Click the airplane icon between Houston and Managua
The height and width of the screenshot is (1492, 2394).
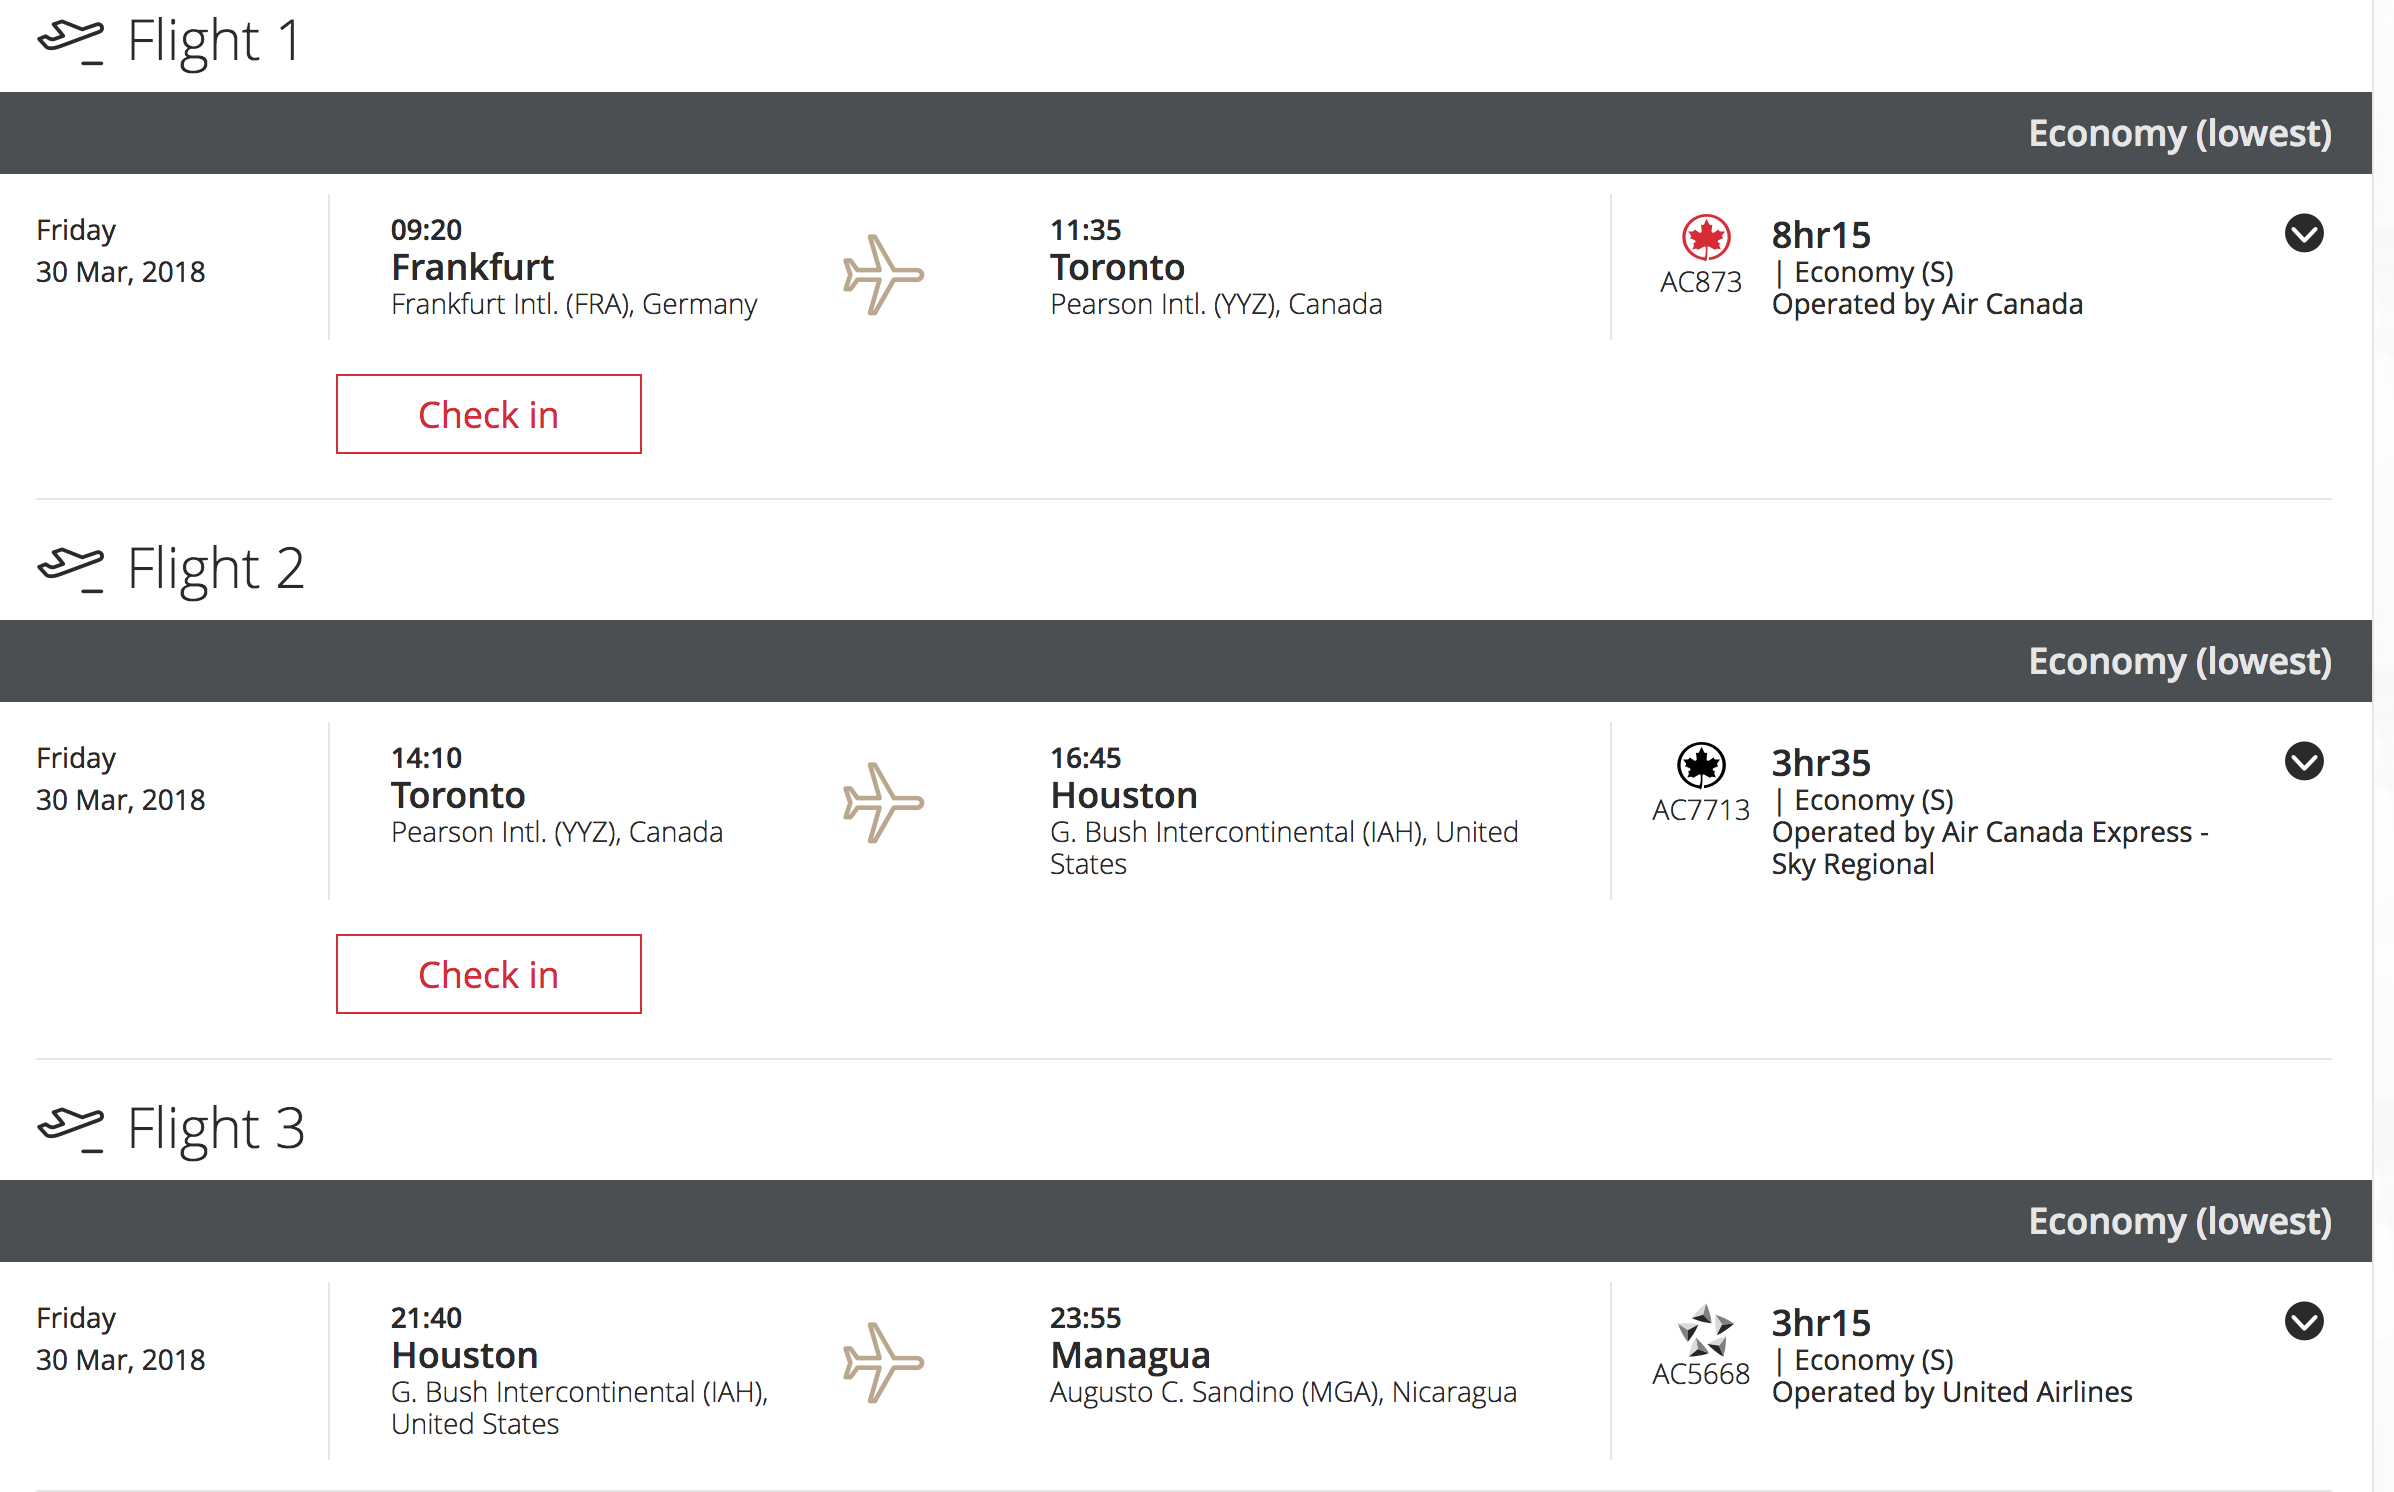[882, 1362]
